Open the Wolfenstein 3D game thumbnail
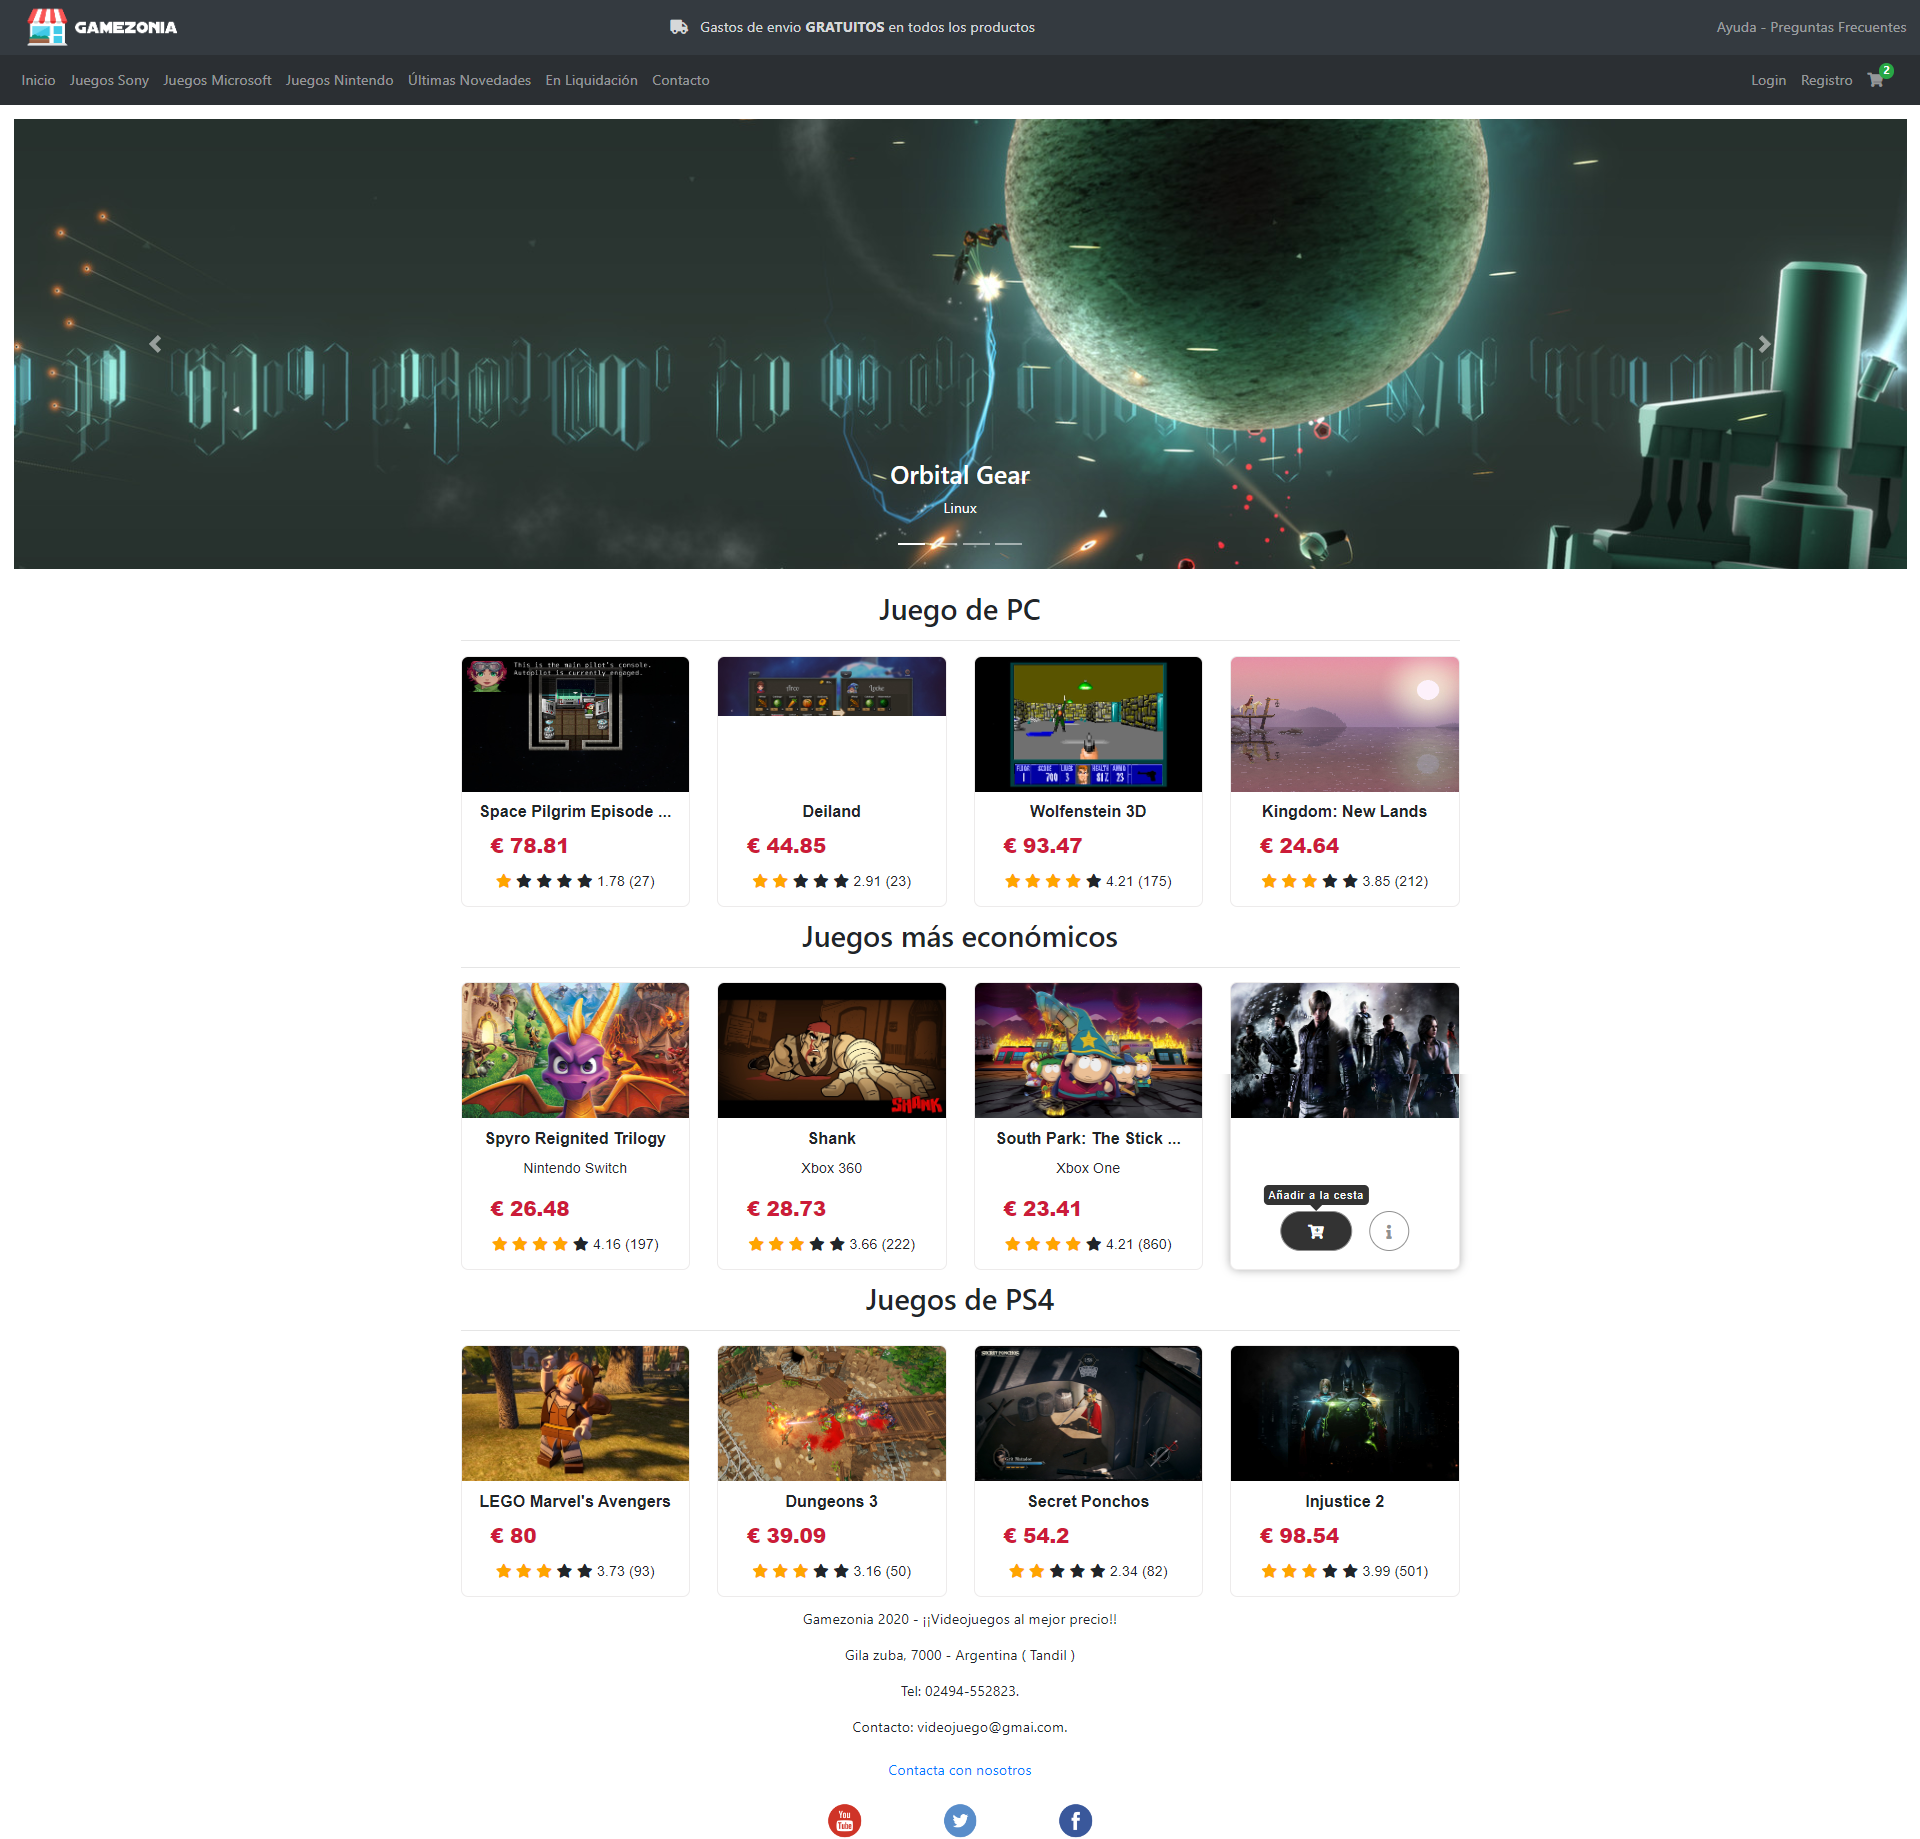1920x1839 pixels. pyautogui.click(x=1088, y=724)
